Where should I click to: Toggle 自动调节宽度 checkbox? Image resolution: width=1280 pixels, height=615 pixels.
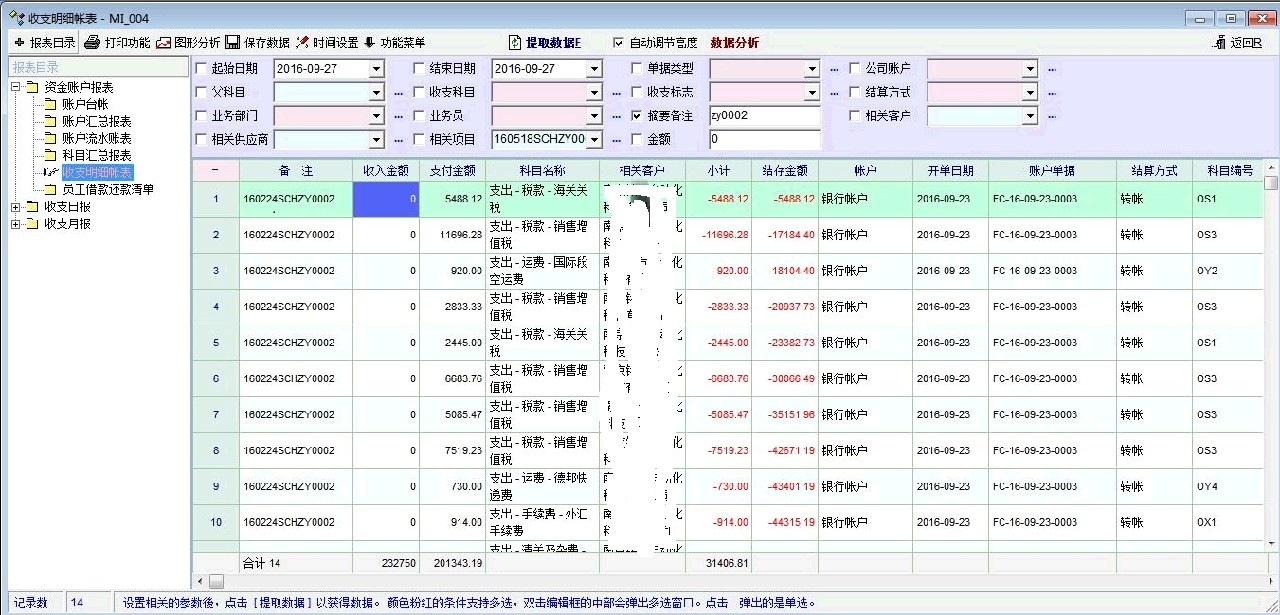[617, 43]
